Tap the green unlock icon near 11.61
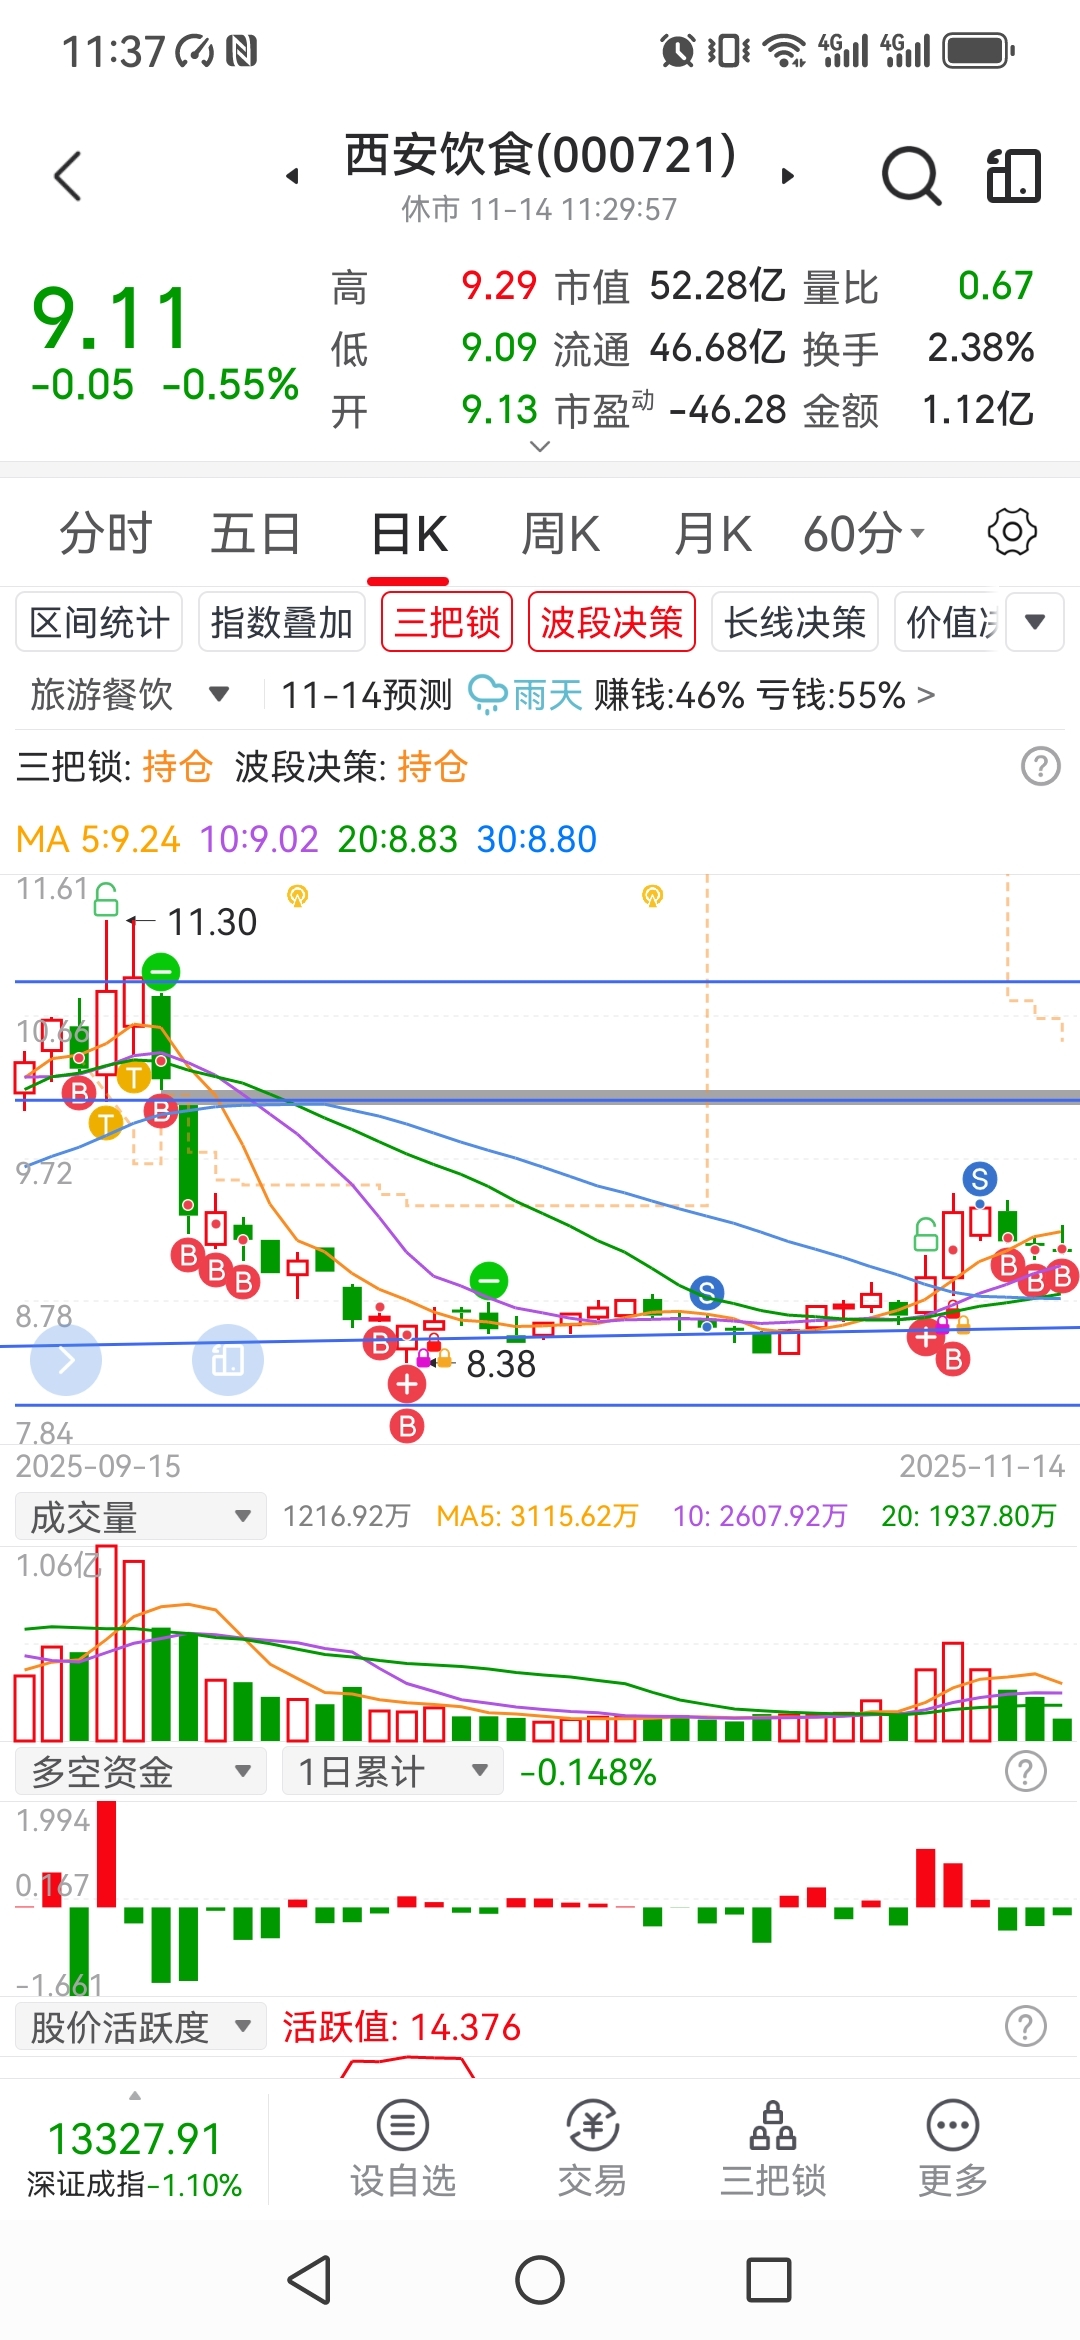Image resolution: width=1080 pixels, height=2340 pixels. 106,900
